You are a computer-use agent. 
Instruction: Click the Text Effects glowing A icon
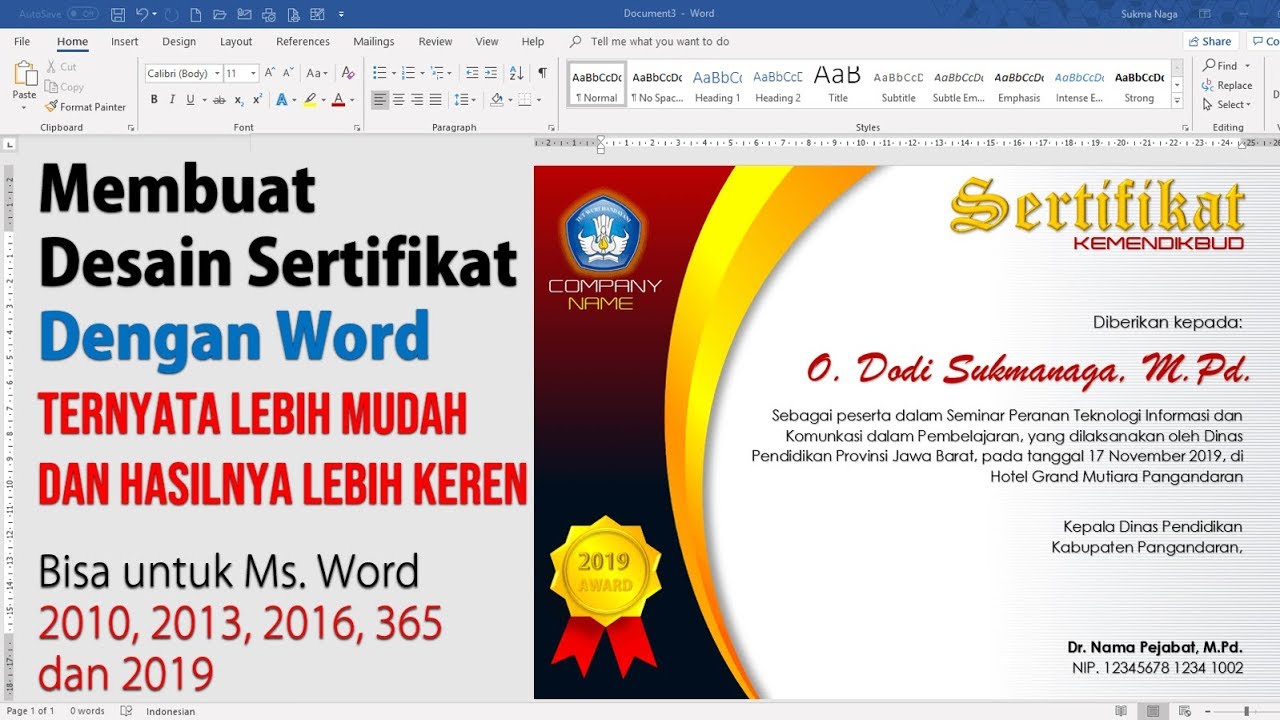point(282,100)
